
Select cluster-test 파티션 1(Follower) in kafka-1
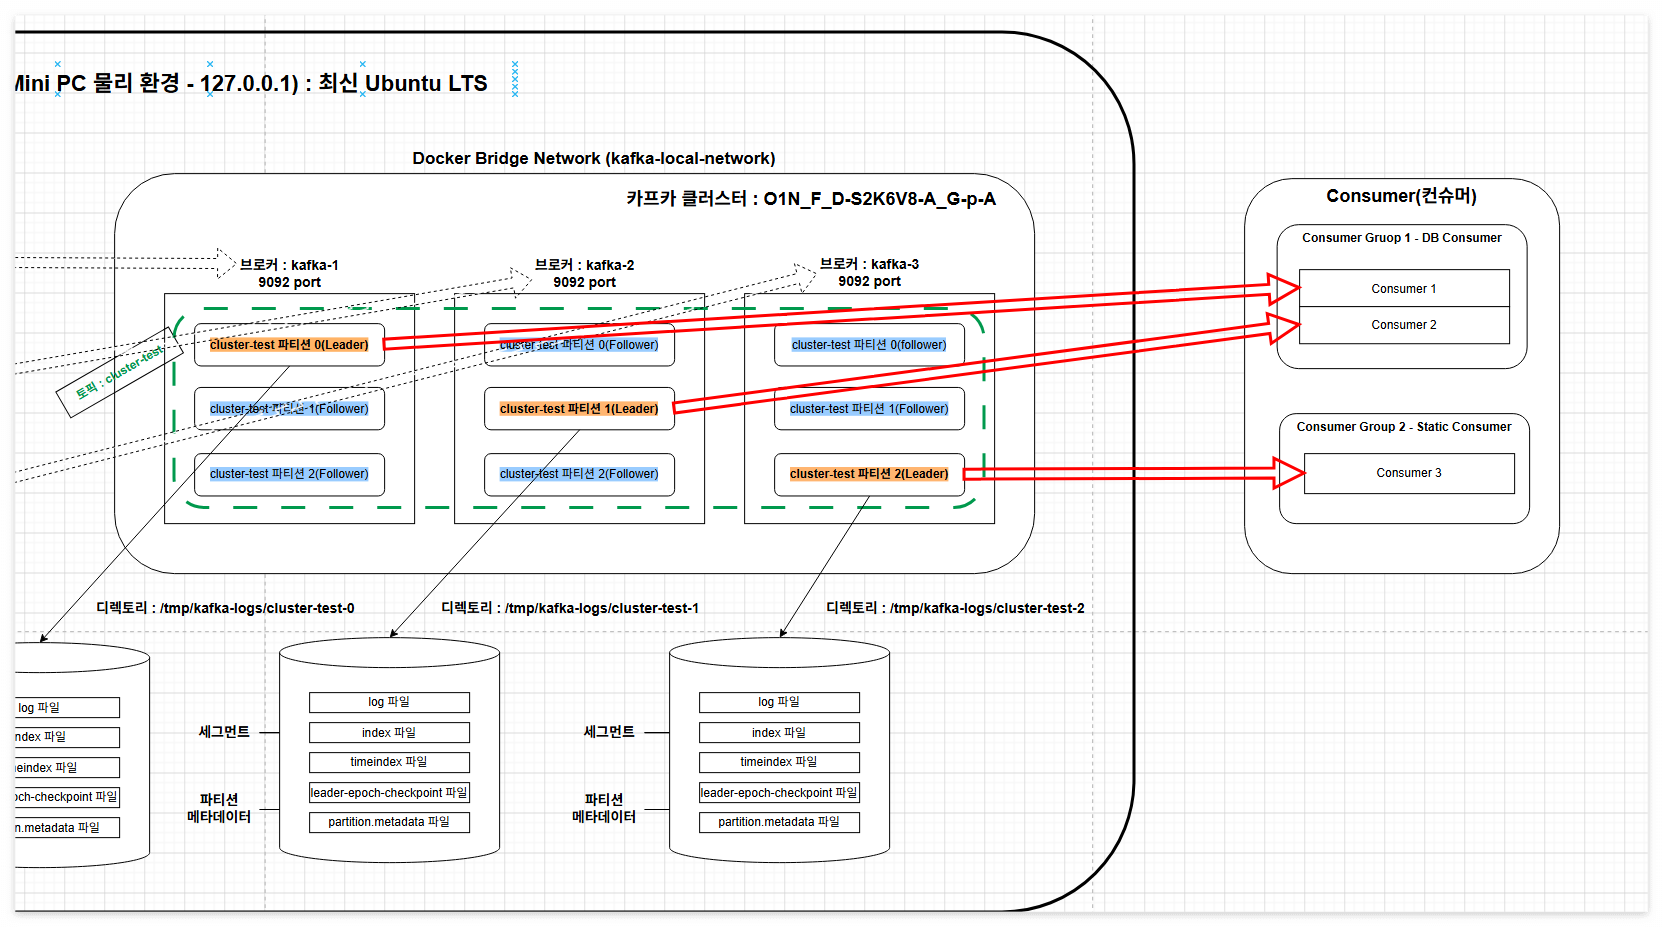pyautogui.click(x=289, y=409)
